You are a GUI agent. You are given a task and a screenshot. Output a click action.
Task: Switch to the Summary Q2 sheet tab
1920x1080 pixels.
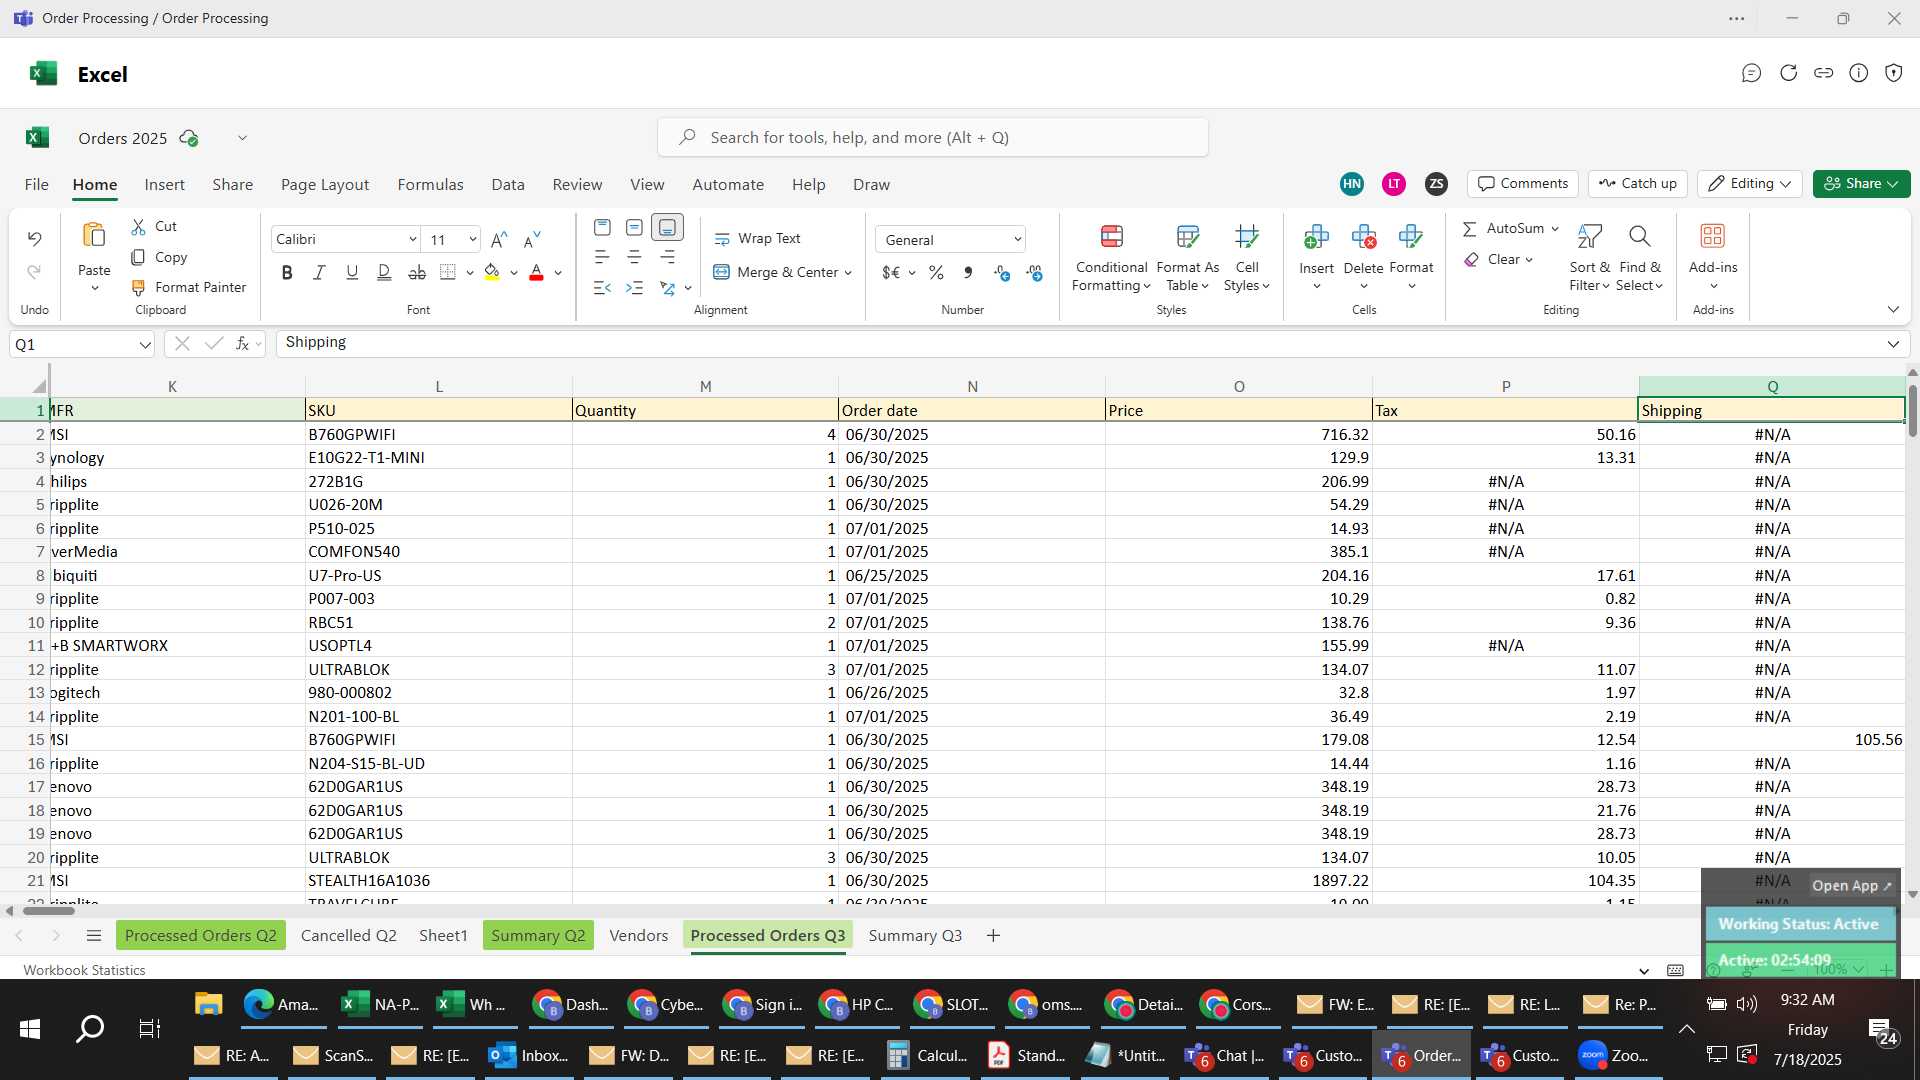tap(538, 936)
